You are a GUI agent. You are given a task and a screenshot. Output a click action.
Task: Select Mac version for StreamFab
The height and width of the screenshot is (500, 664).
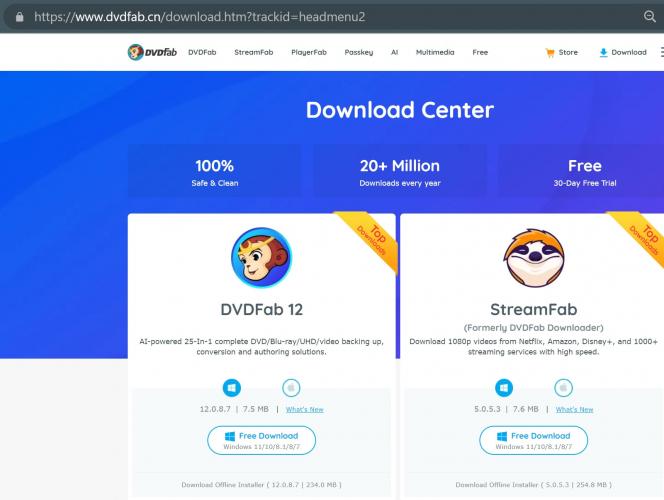[563, 387]
